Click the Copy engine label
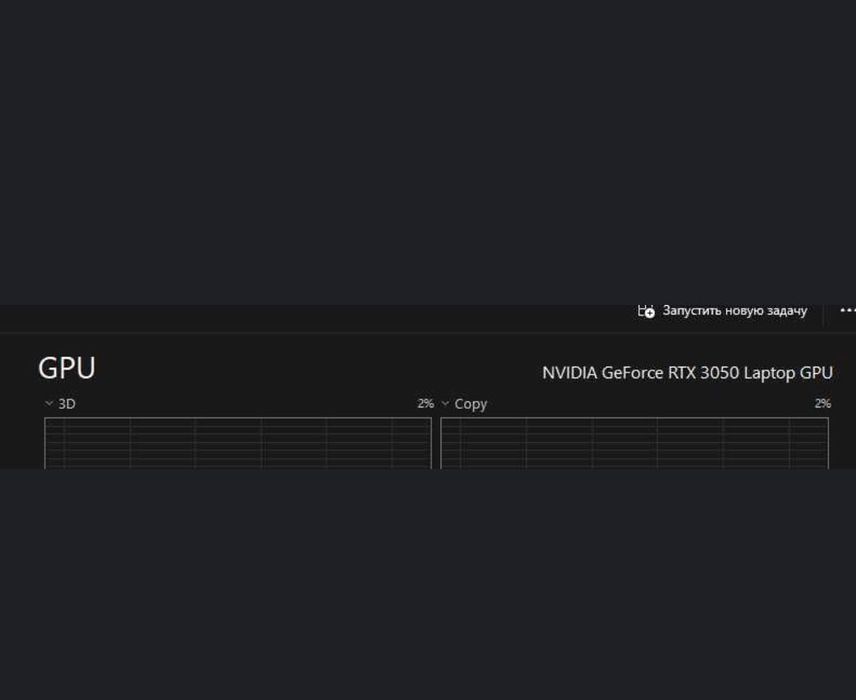 [471, 404]
